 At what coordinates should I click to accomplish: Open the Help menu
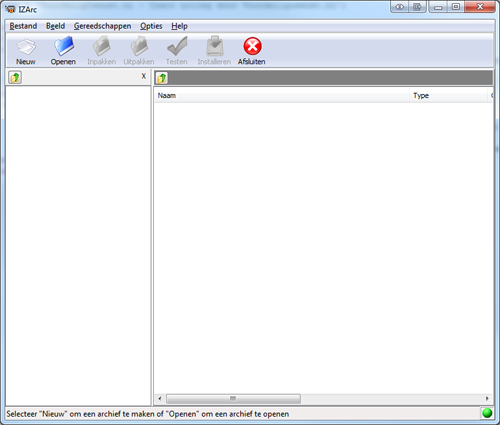pos(179,26)
